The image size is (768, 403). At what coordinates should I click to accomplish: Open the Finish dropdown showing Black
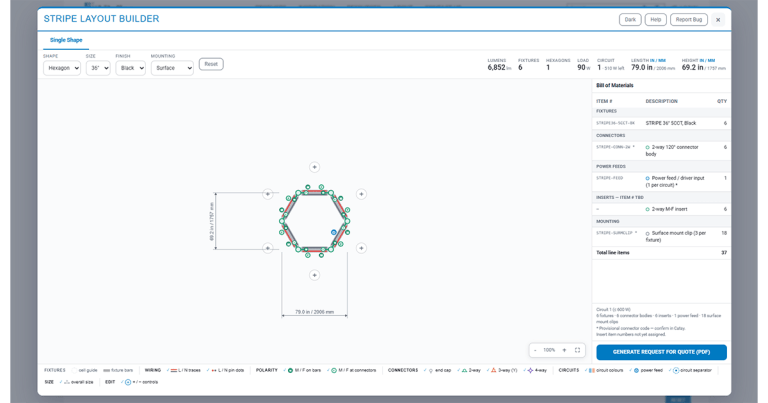(130, 68)
